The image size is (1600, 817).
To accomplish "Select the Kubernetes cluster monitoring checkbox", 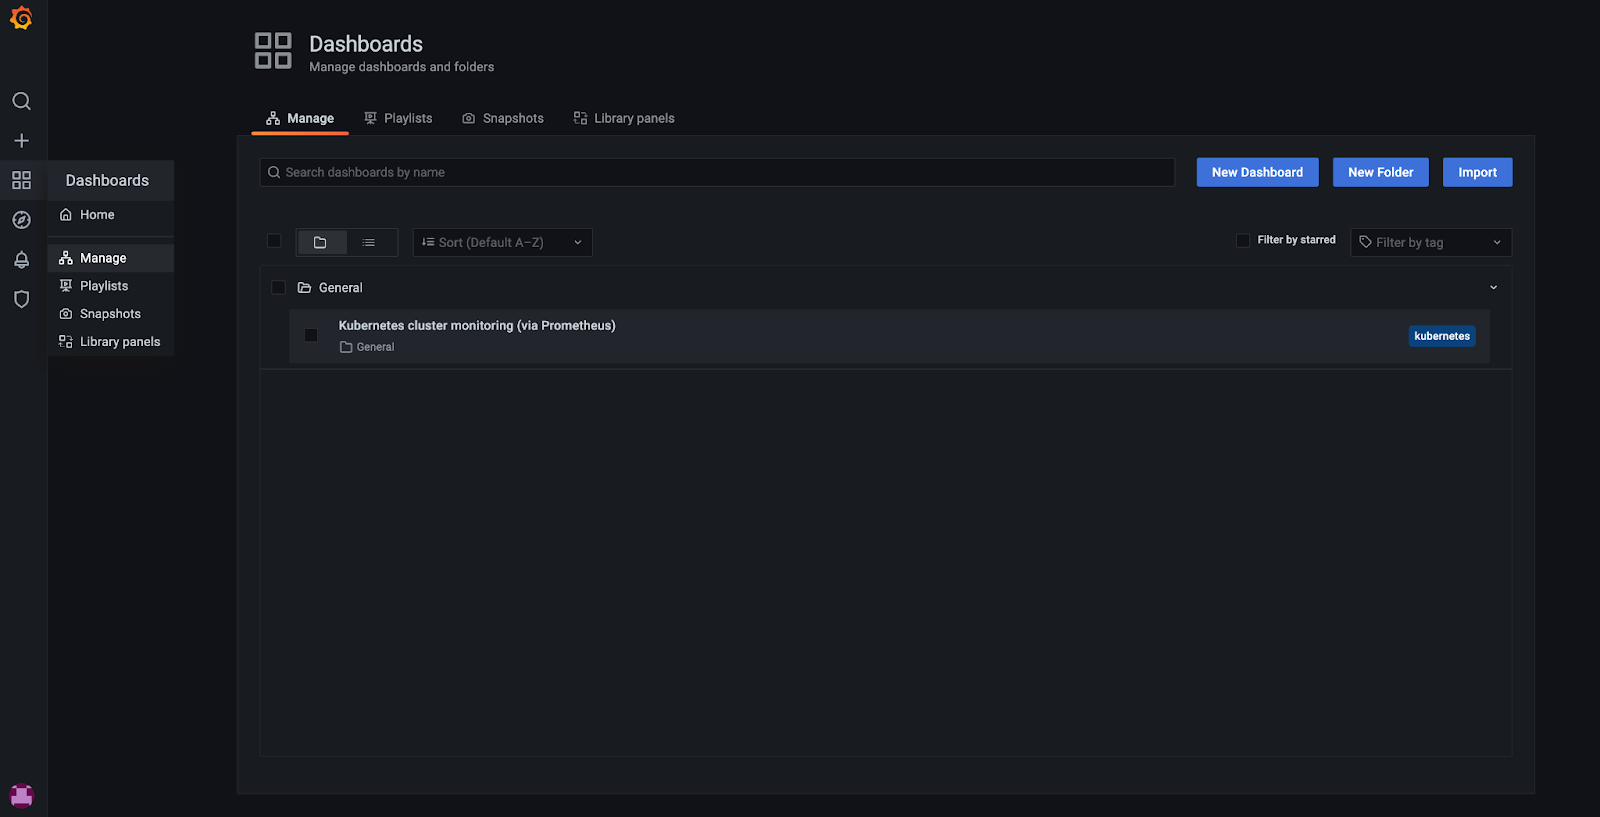I will (311, 335).
